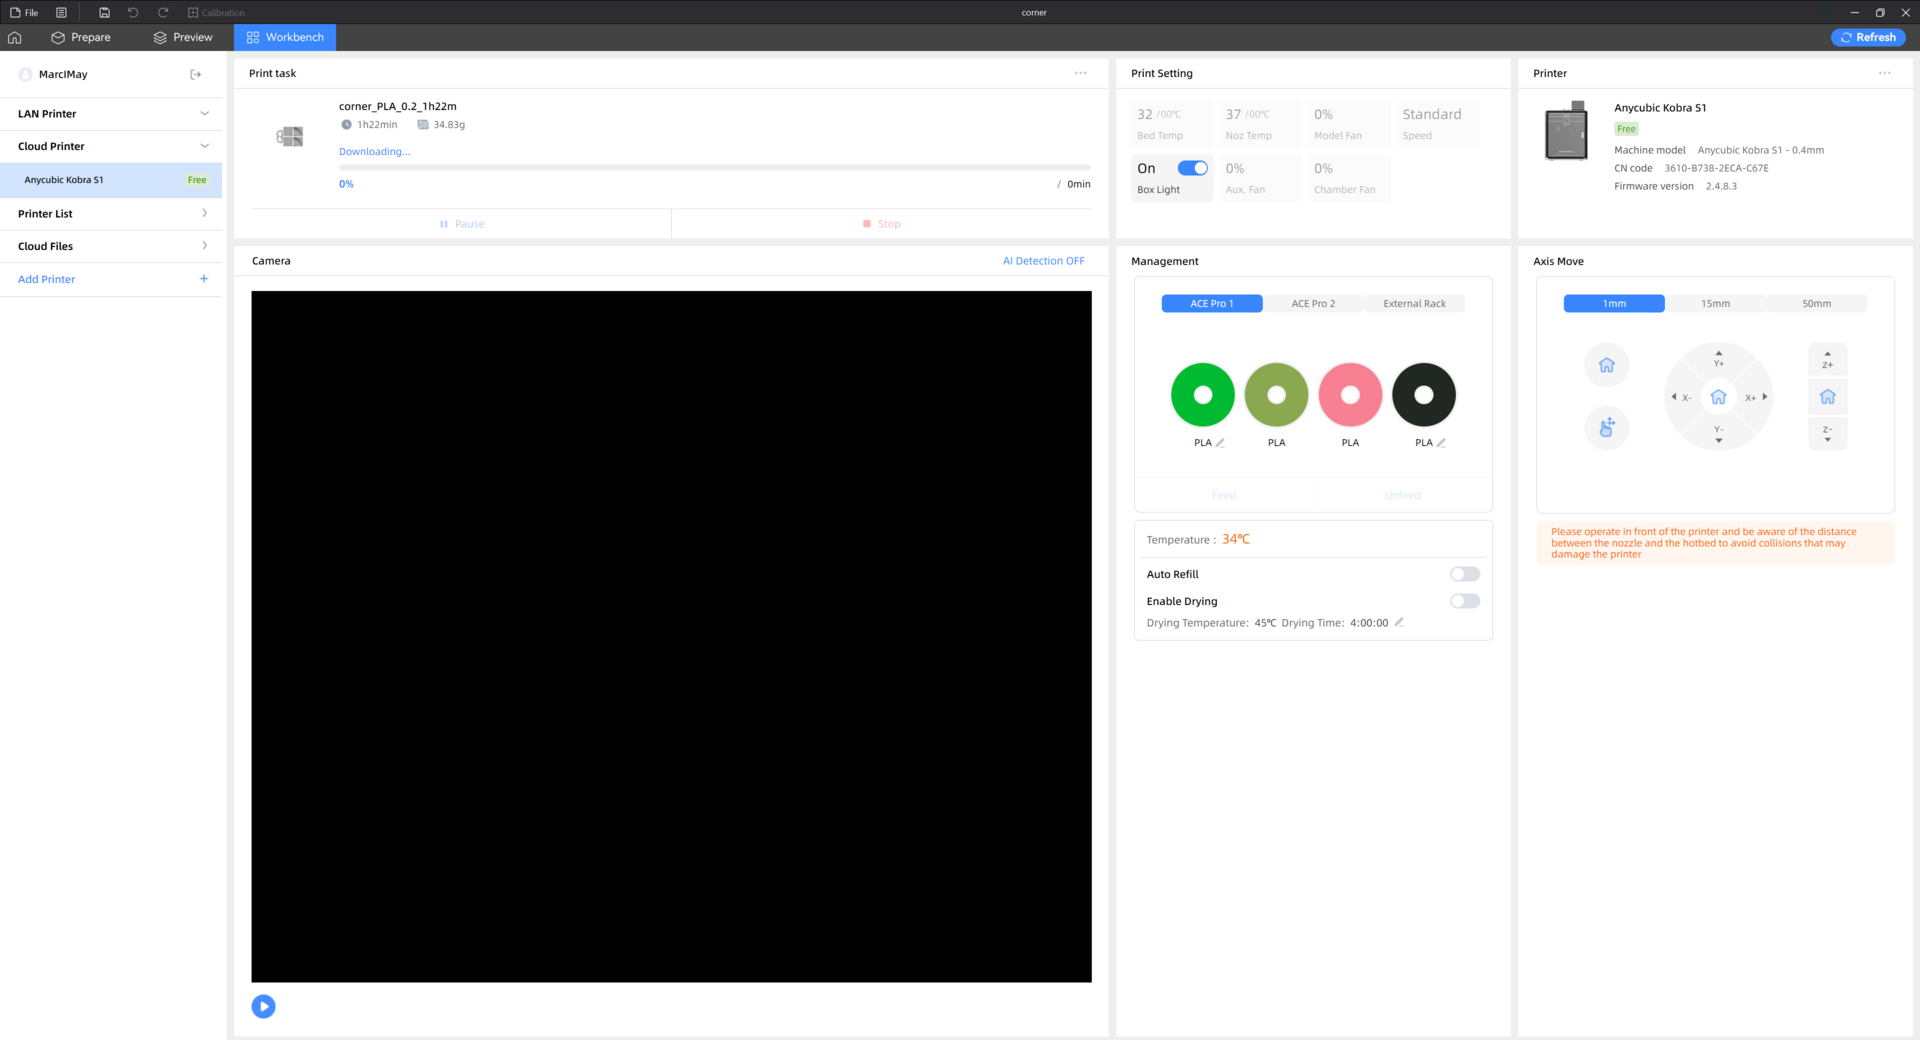1920x1040 pixels.
Task: Start the camera stream play button
Action: click(264, 1007)
